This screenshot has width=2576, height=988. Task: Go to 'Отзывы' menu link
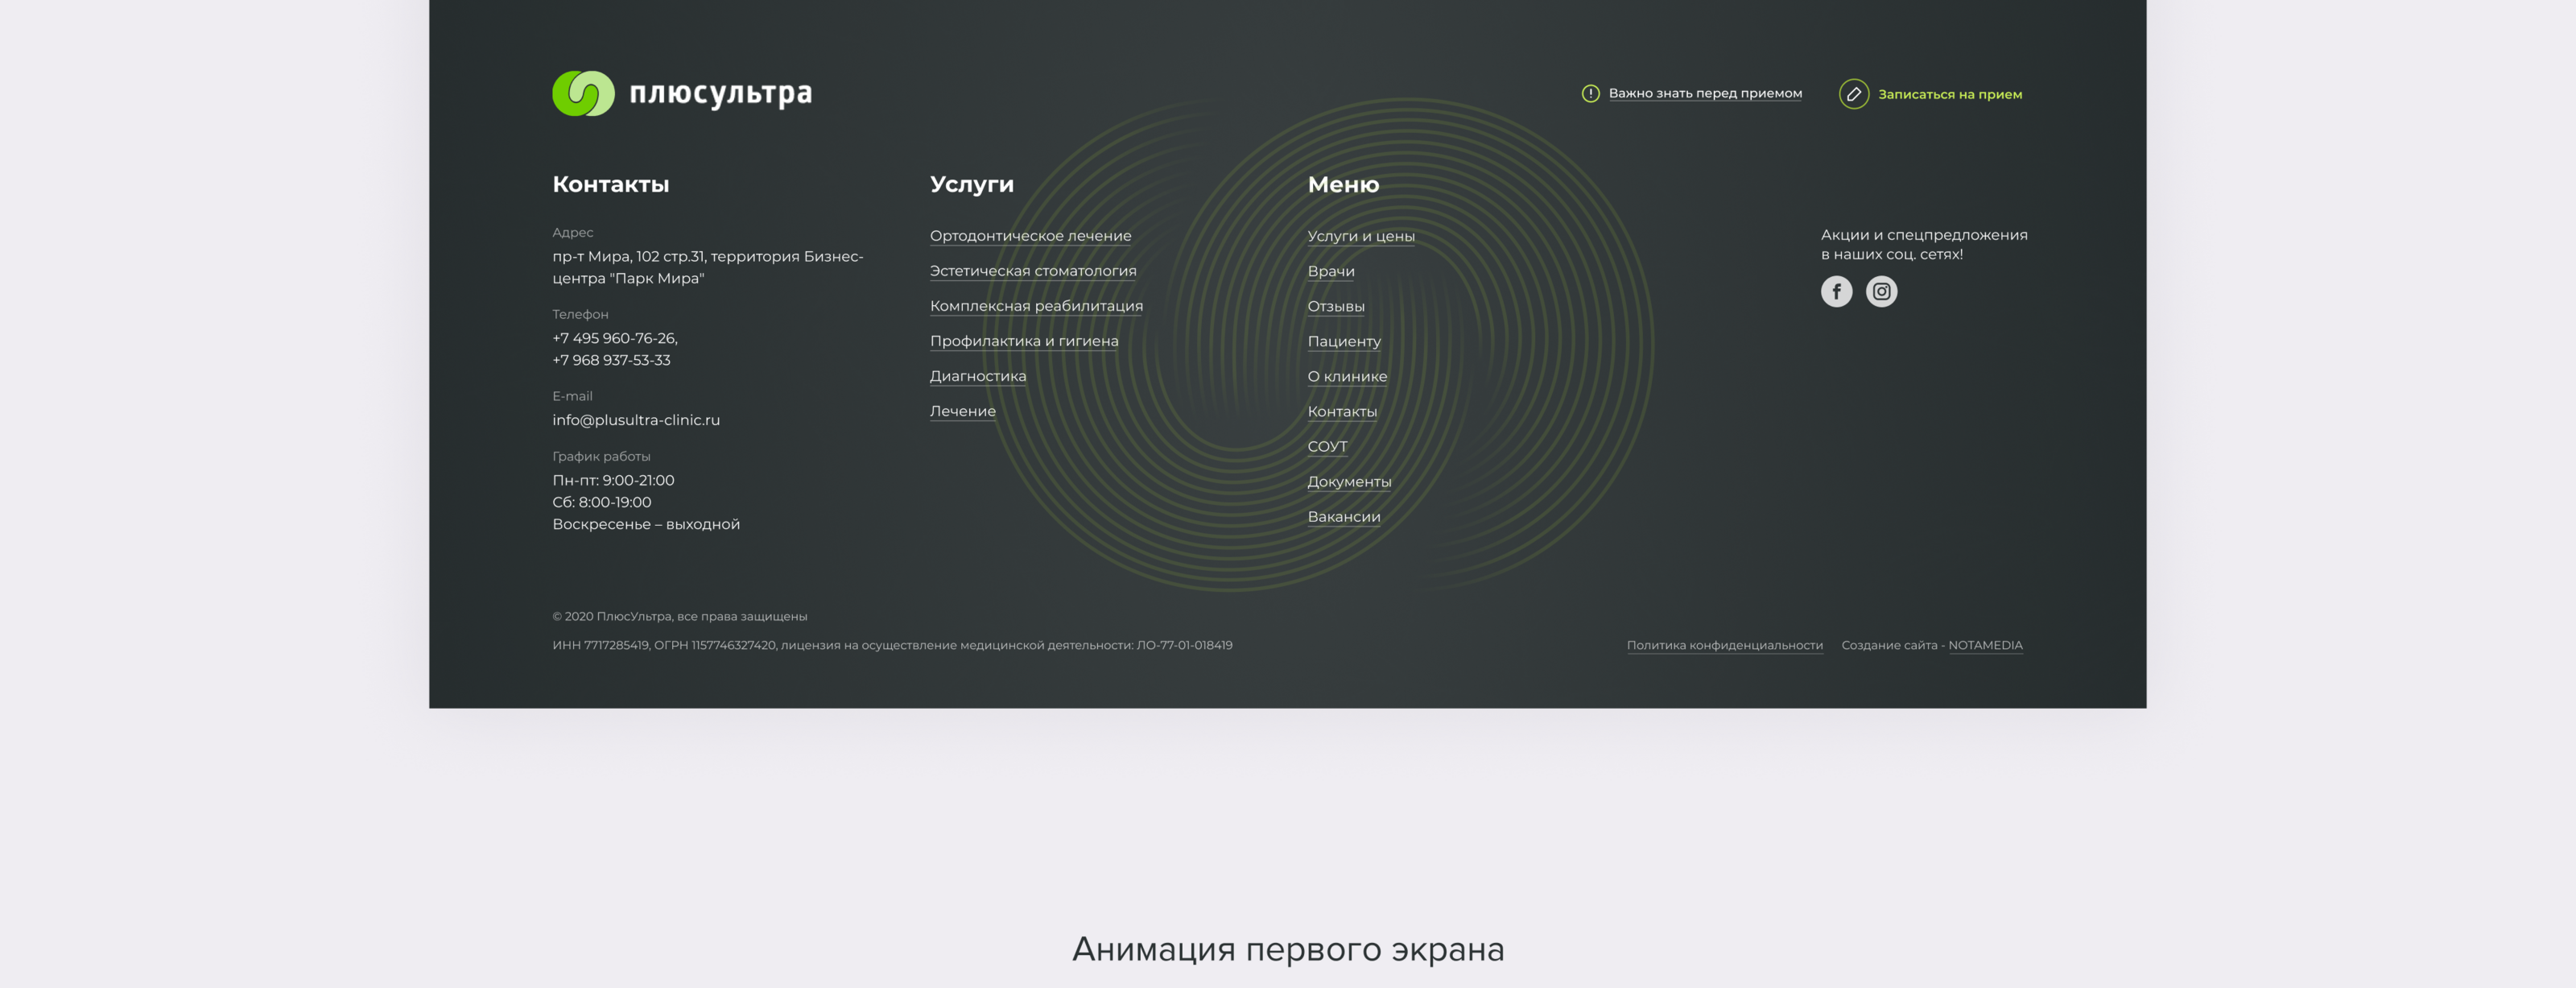1335,306
